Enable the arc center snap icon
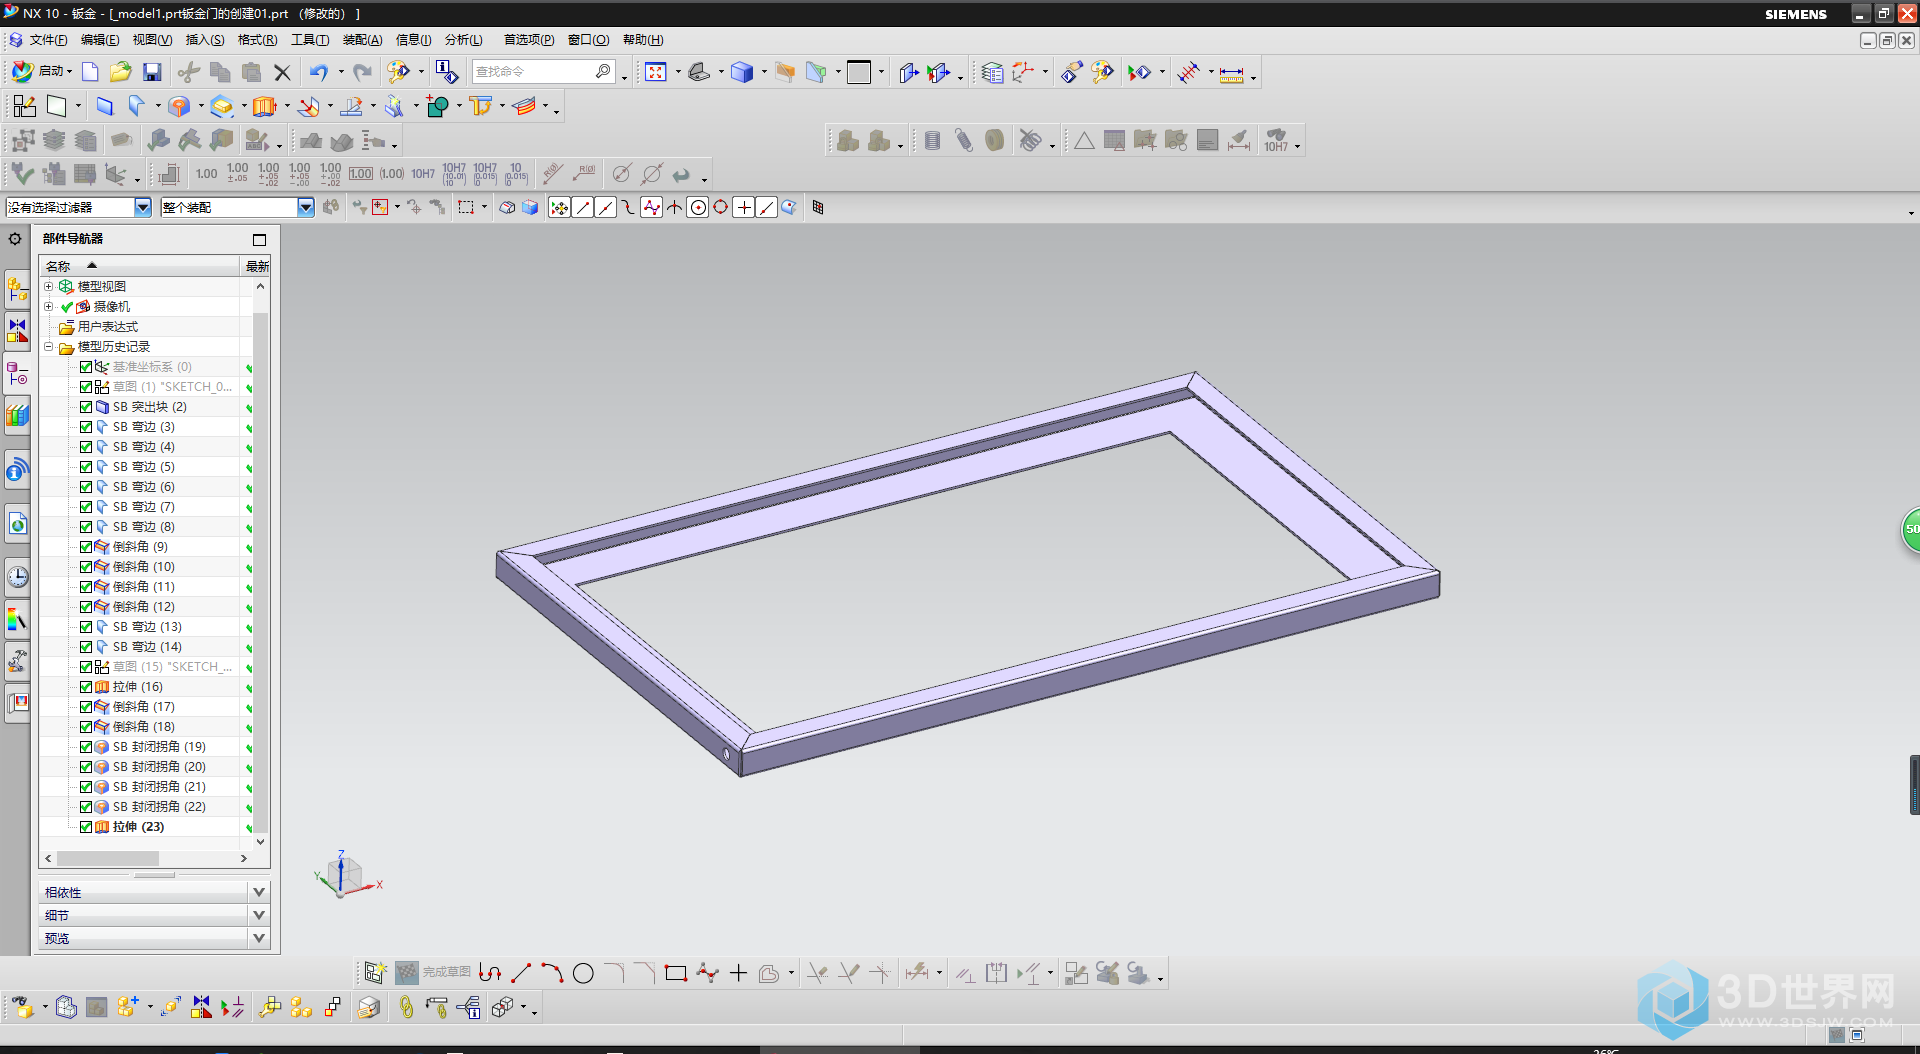 click(698, 207)
